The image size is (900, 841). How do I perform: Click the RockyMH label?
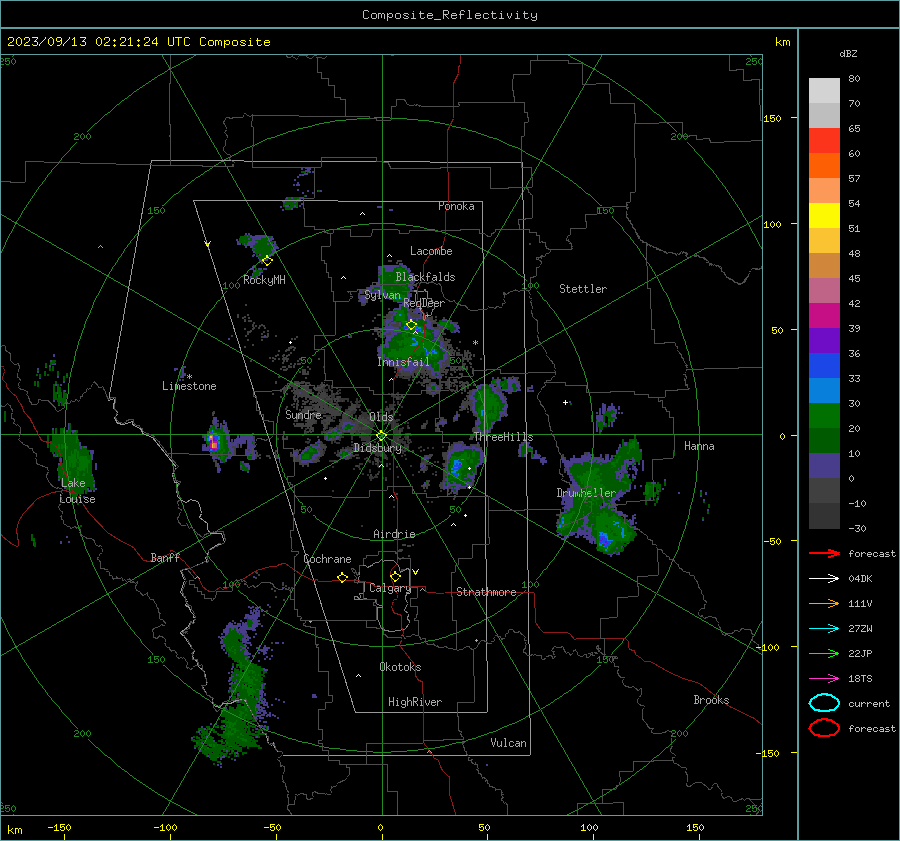(264, 280)
